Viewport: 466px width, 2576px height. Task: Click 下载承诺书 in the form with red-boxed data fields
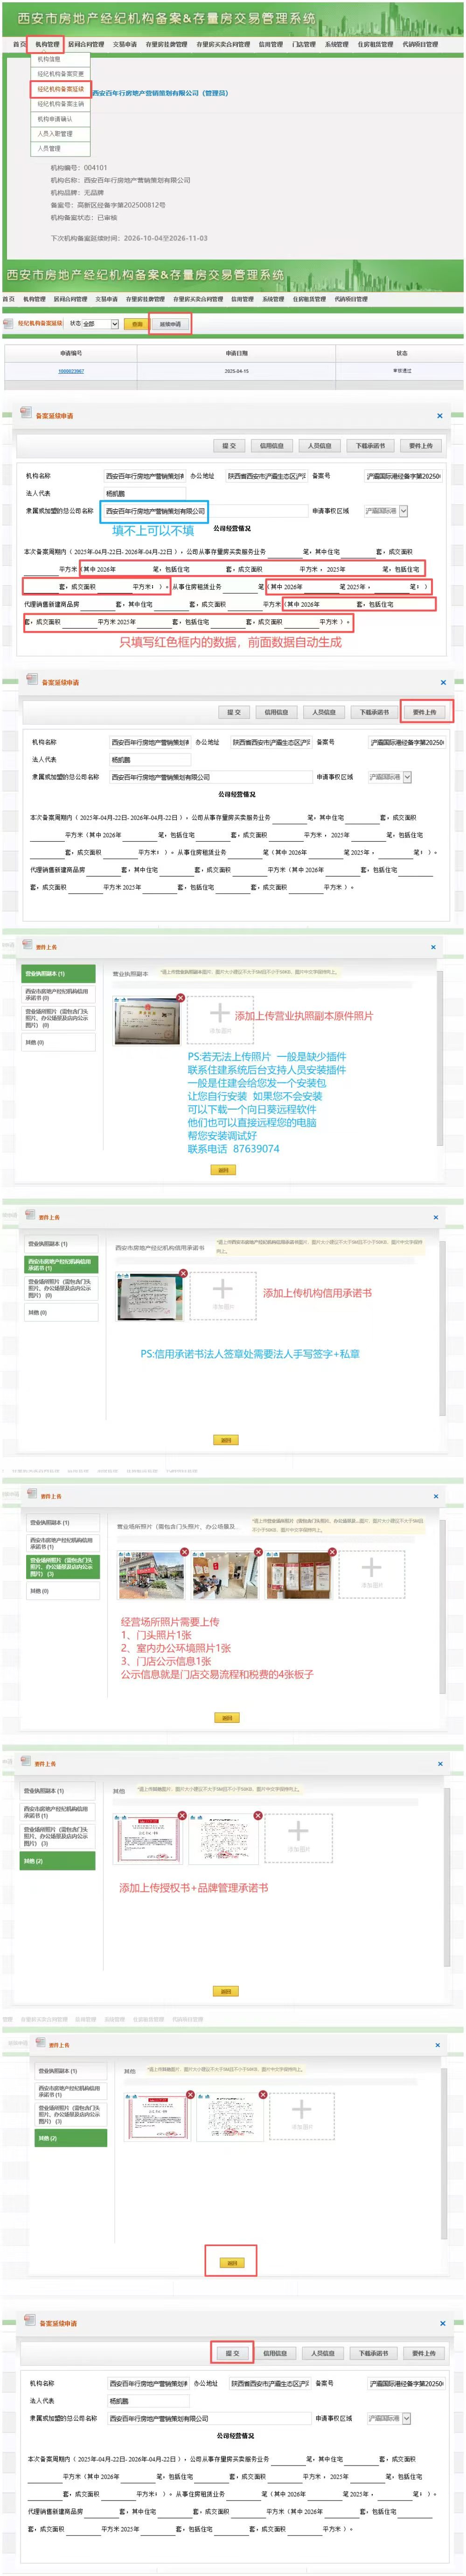[x=370, y=446]
